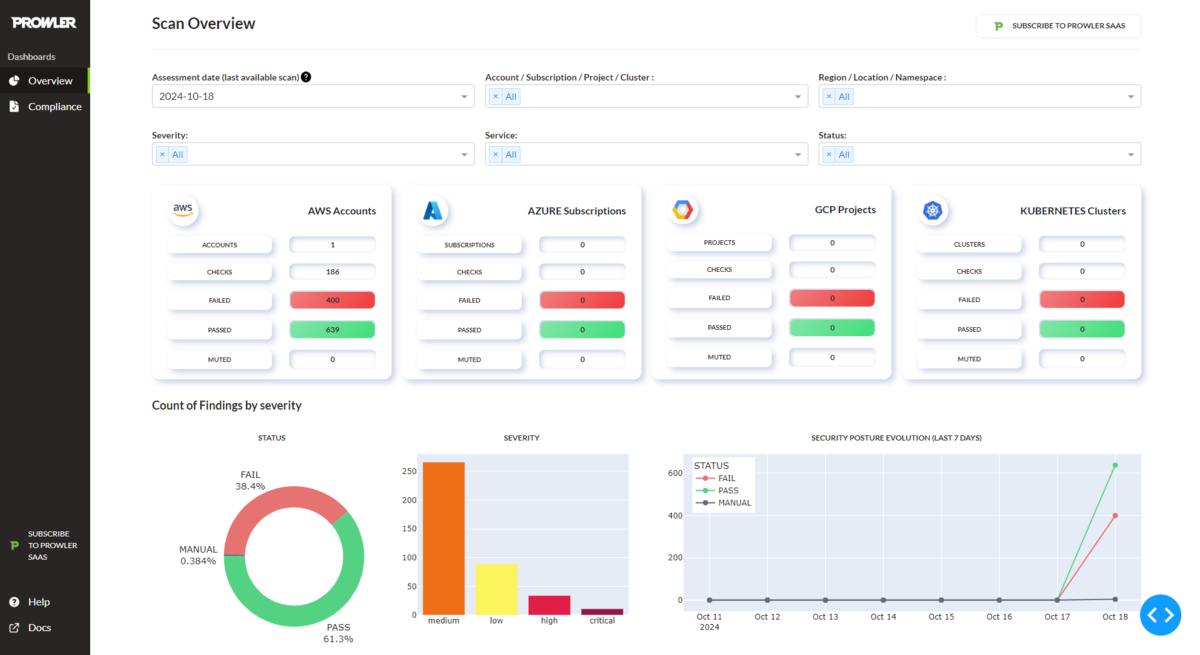Viewport: 1200px width, 655px height.
Task: Expand the Region / Location dropdown arrow
Action: tap(1131, 97)
